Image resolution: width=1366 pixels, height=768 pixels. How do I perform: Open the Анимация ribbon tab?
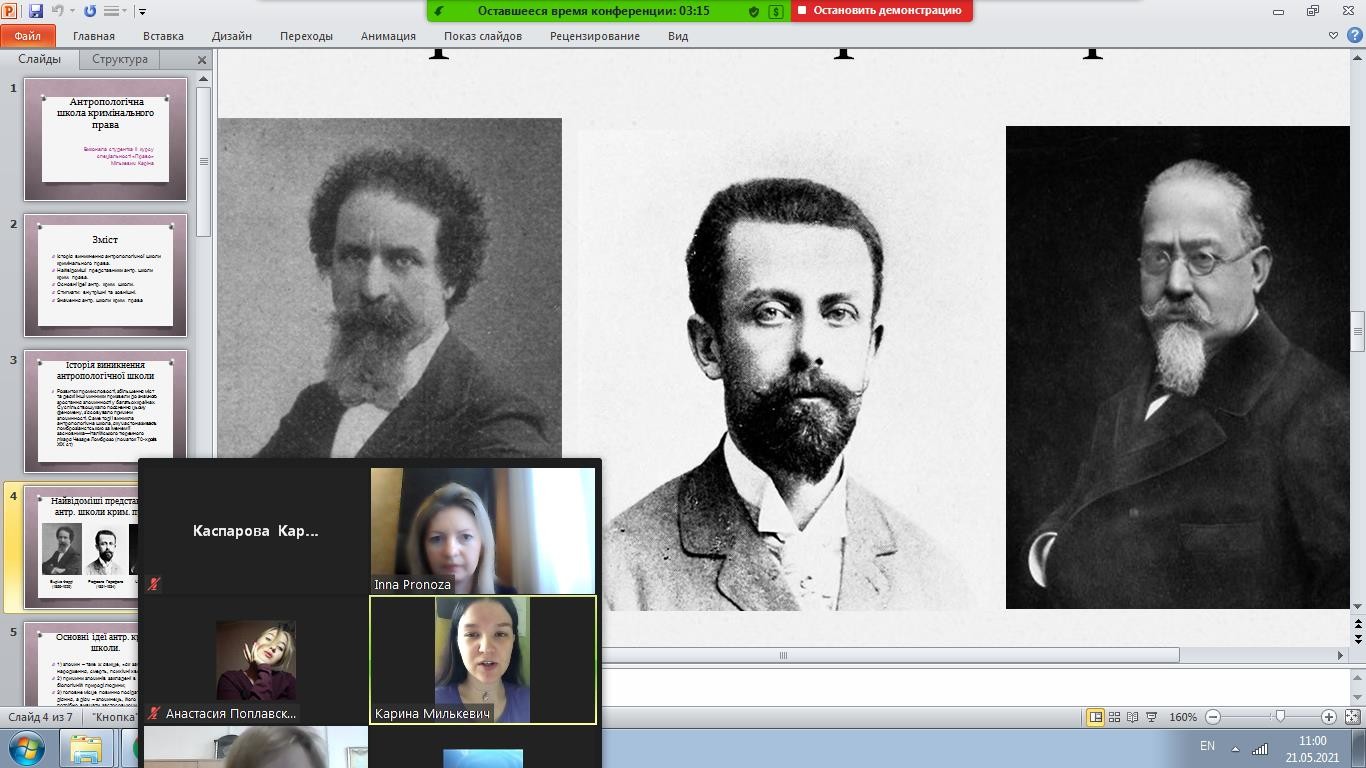[x=388, y=36]
